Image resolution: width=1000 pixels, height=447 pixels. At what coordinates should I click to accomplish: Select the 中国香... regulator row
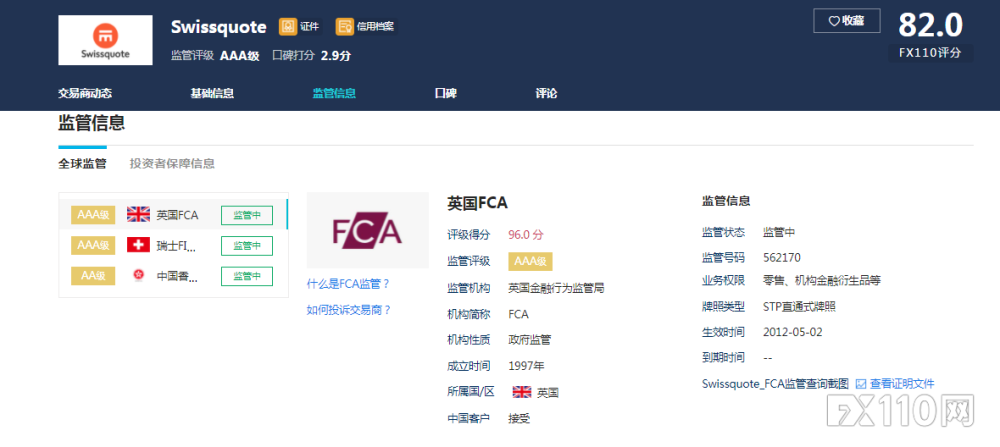(x=173, y=275)
